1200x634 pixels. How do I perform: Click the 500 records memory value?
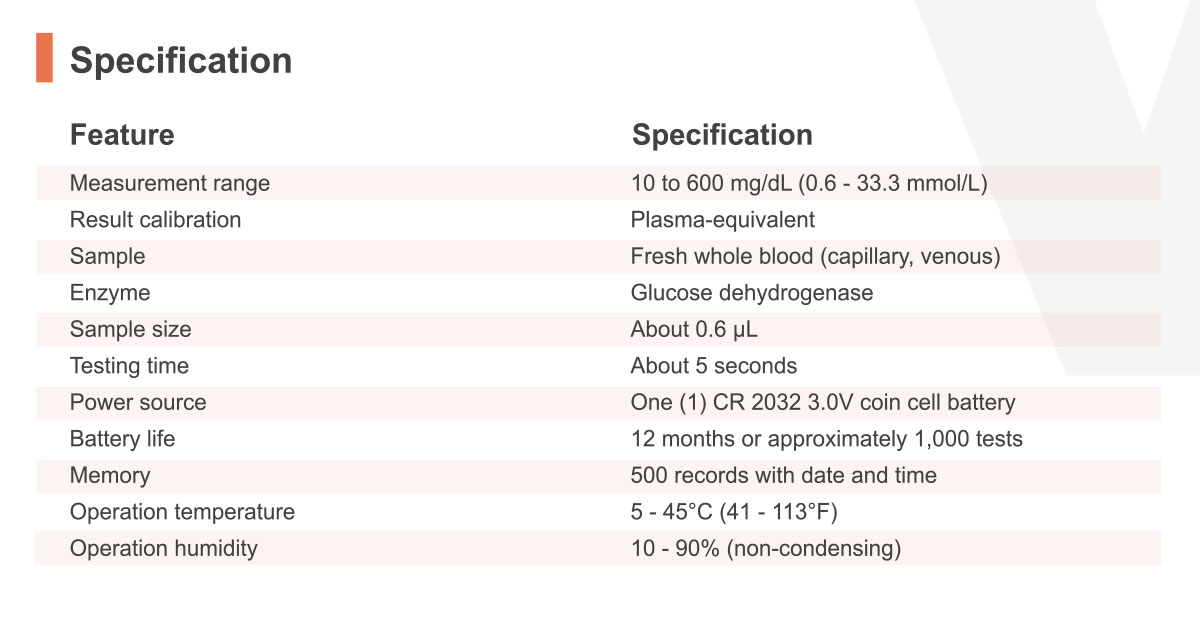(x=784, y=476)
